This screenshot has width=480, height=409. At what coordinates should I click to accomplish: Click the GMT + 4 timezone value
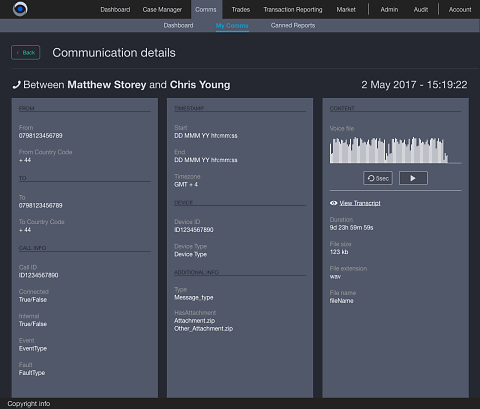pos(186,184)
